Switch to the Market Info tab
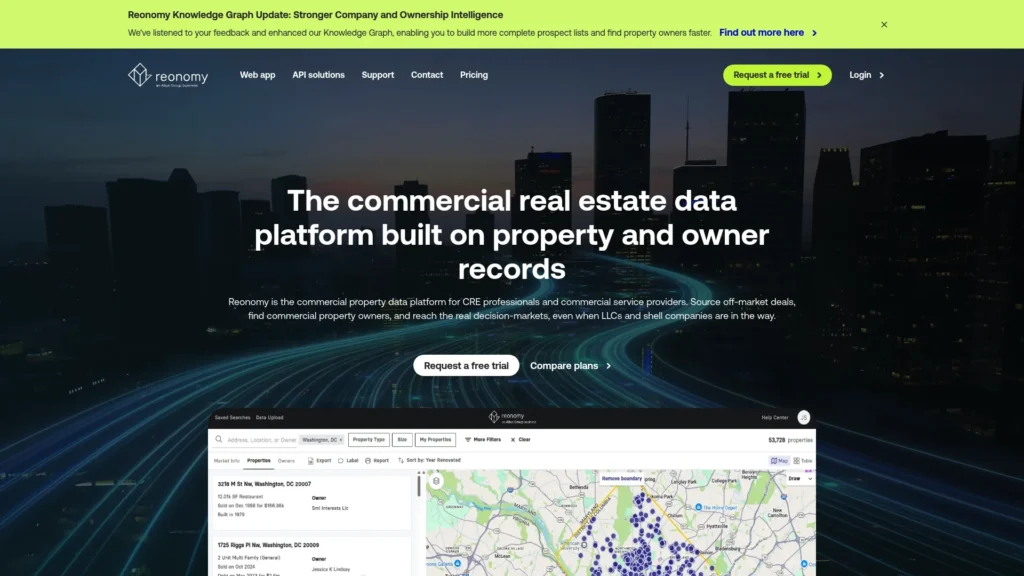 pyautogui.click(x=227, y=461)
